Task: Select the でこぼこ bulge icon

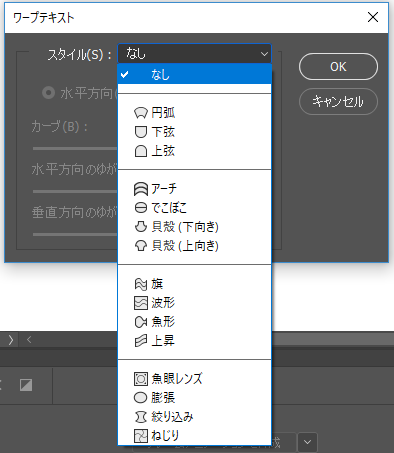Action: point(141,208)
